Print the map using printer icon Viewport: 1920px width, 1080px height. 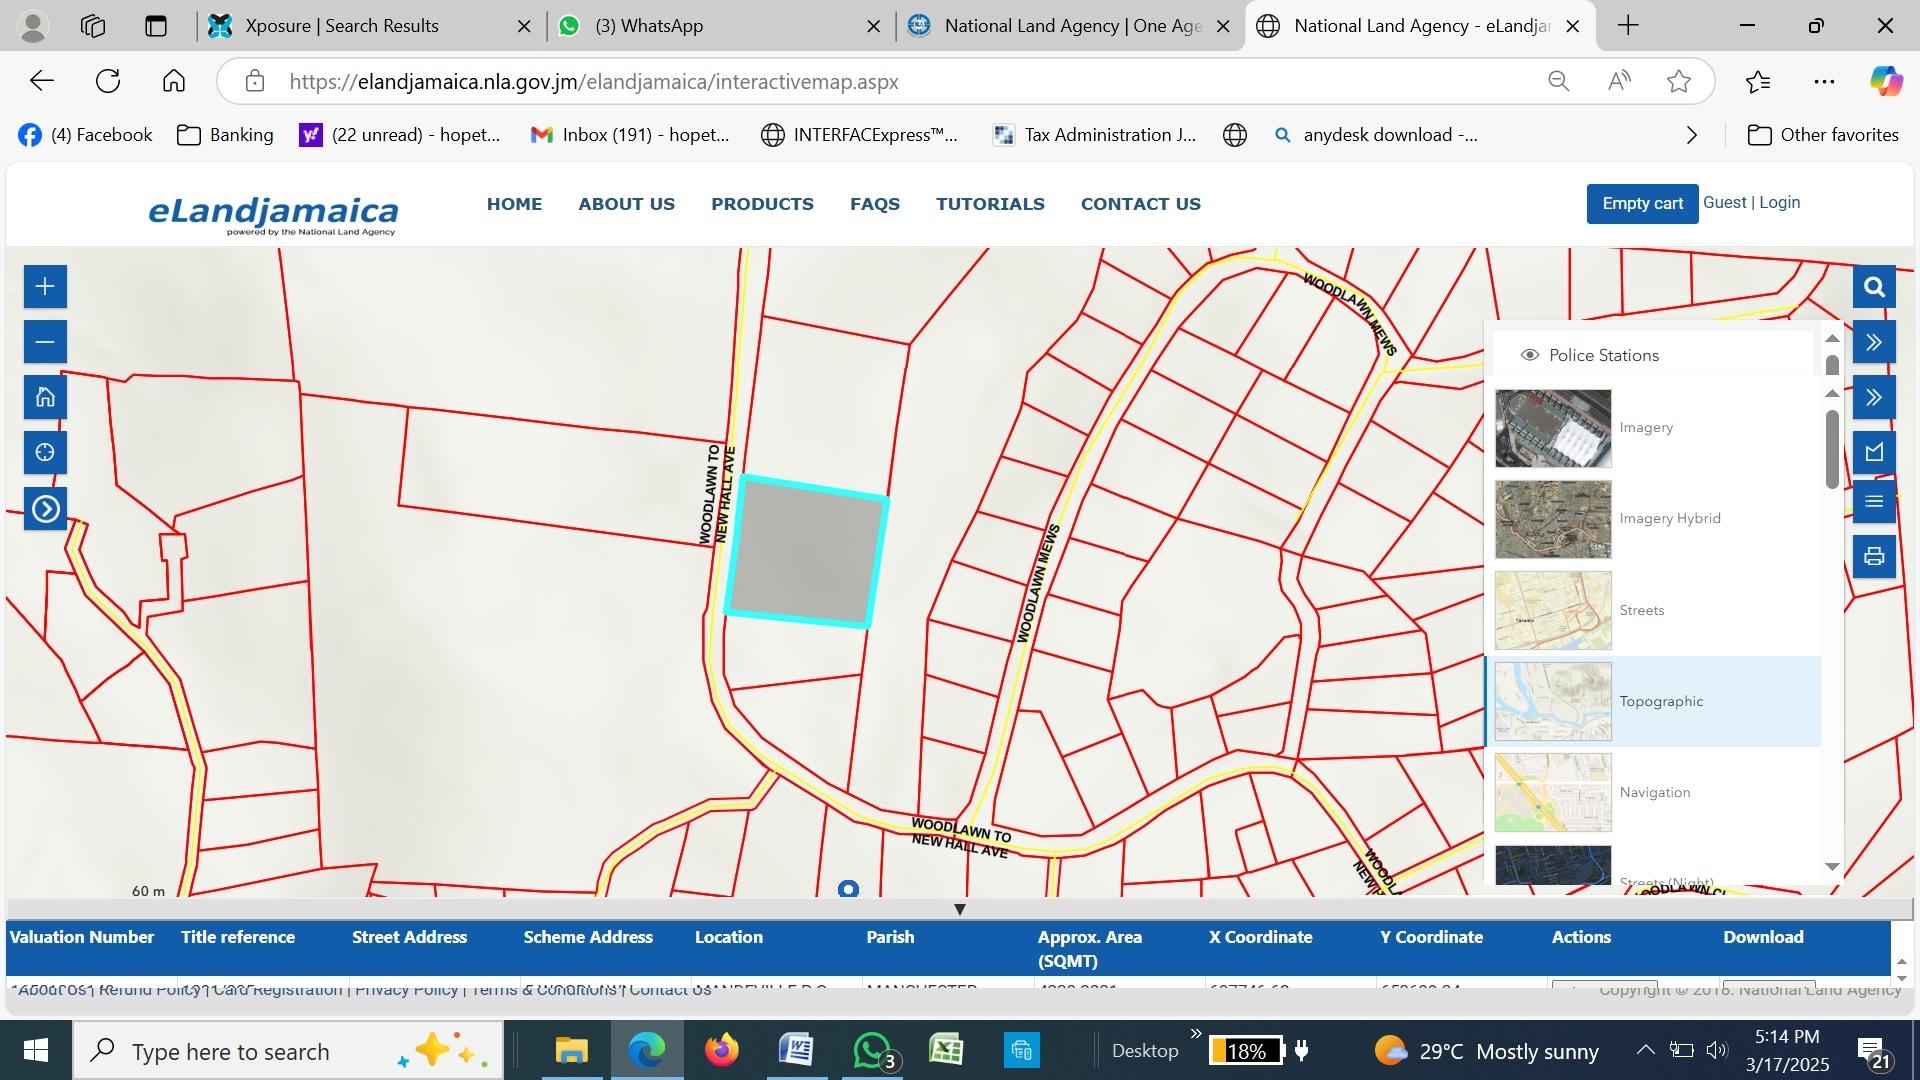(1874, 556)
